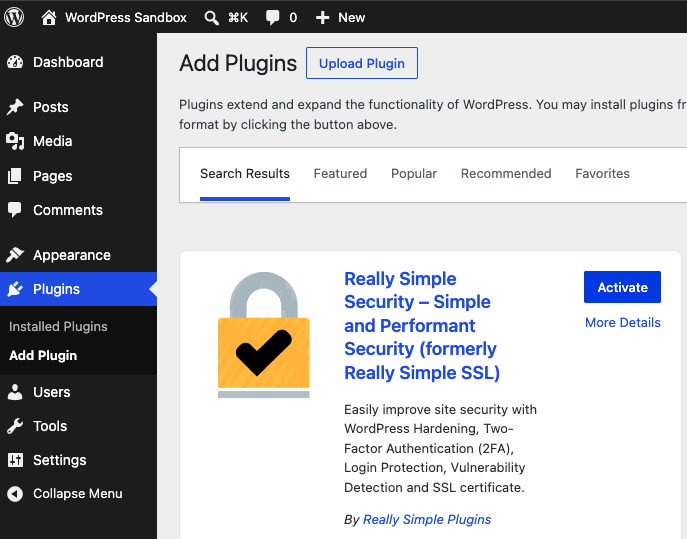The width and height of the screenshot is (687, 539).
Task: Open the Tools menu label
Action: [x=50, y=426]
